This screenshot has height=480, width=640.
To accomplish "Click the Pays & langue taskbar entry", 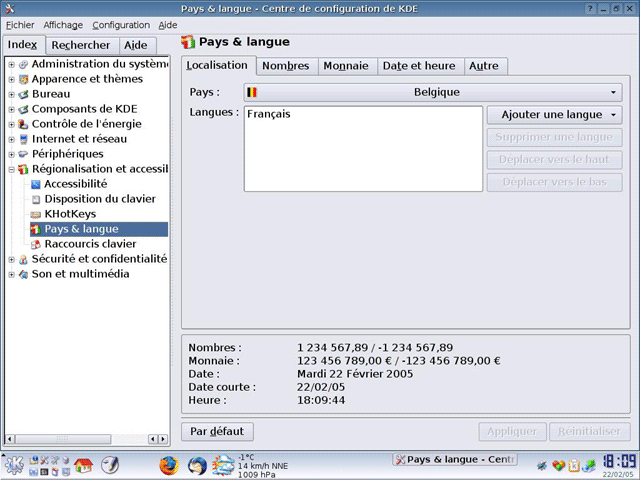I will 455,460.
